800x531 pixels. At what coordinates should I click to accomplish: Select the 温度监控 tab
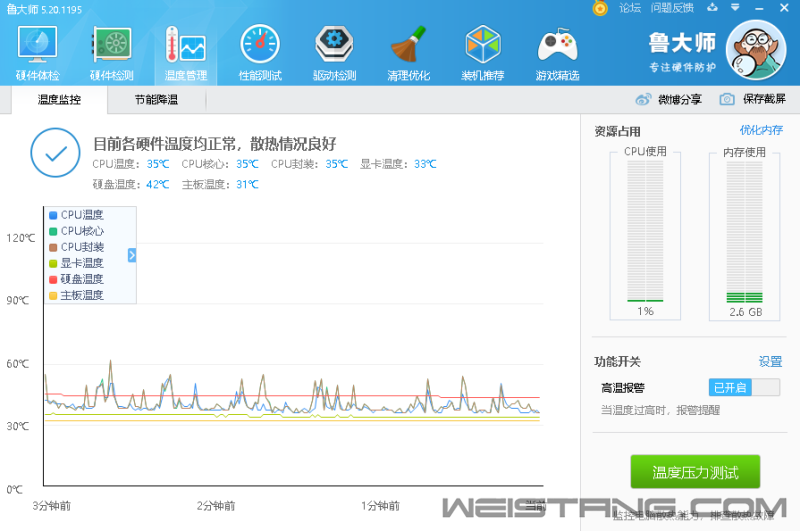(59, 100)
